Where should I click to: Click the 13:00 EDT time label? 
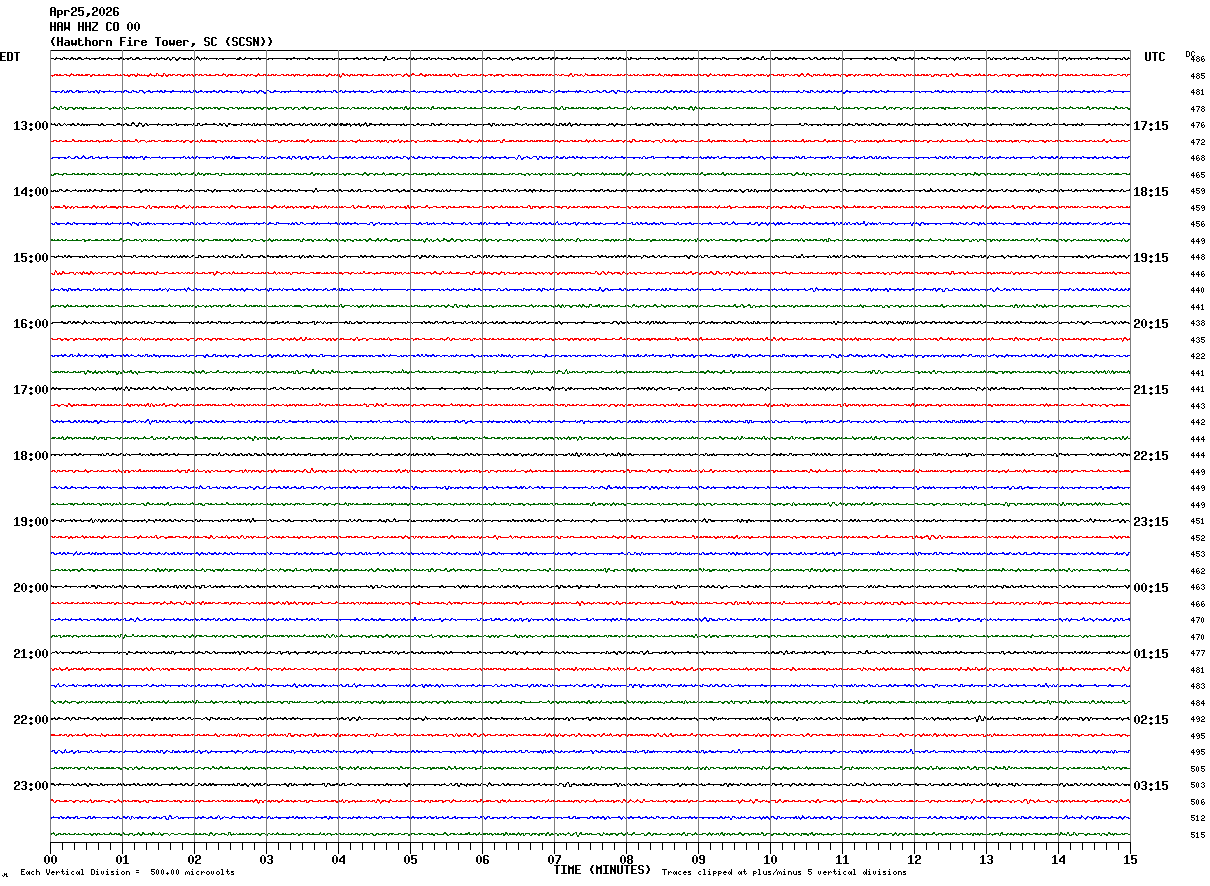coord(30,126)
